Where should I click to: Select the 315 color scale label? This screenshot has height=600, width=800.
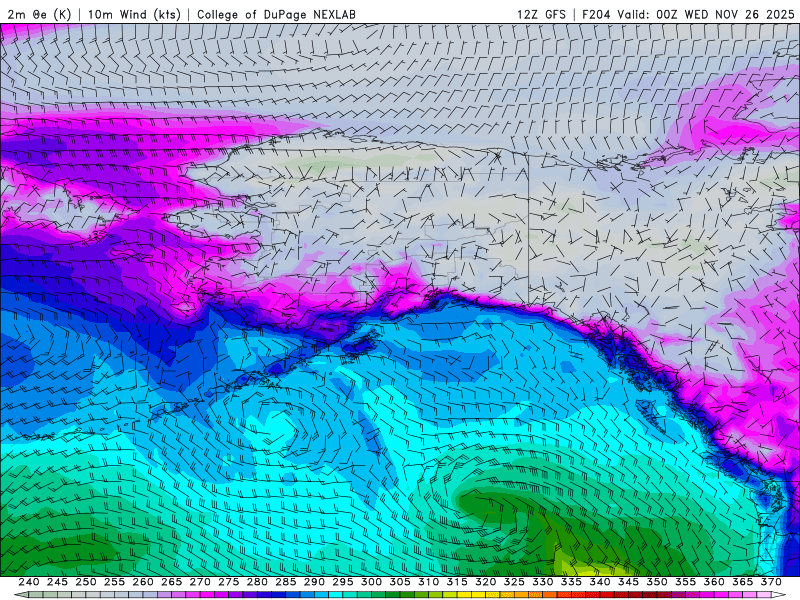(x=457, y=582)
